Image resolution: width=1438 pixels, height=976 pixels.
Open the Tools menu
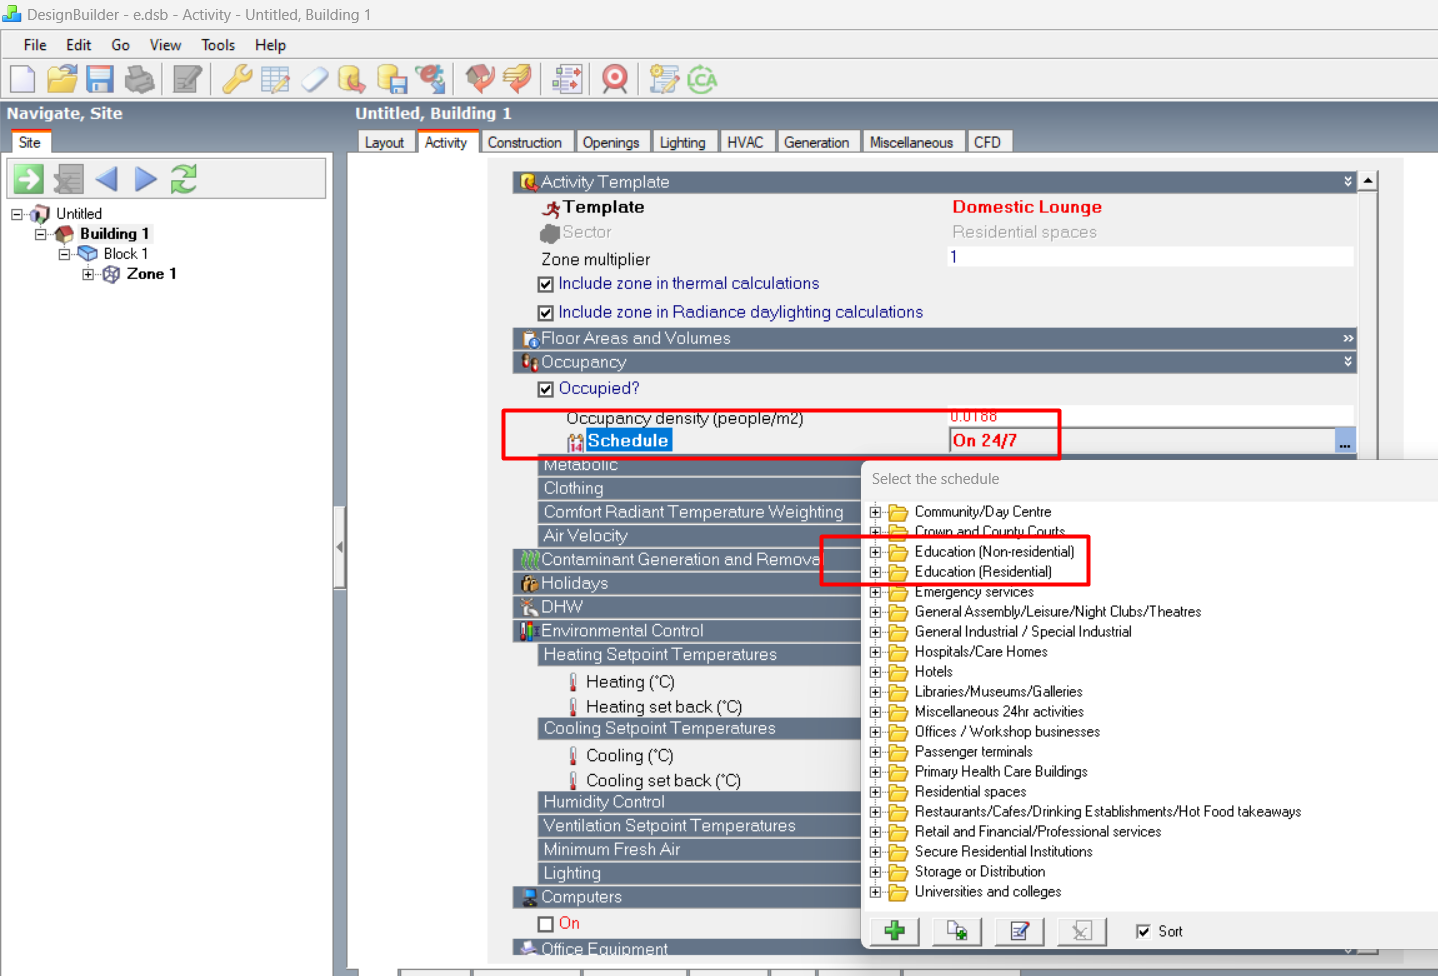point(218,45)
